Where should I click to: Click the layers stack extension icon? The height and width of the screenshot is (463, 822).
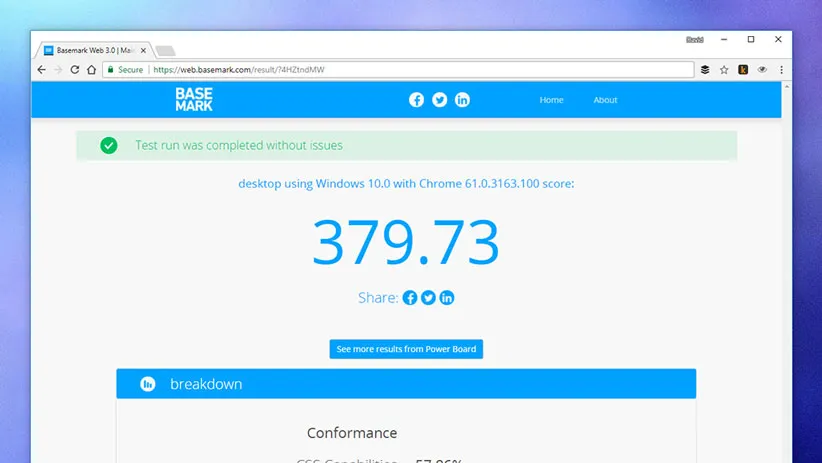tap(705, 70)
